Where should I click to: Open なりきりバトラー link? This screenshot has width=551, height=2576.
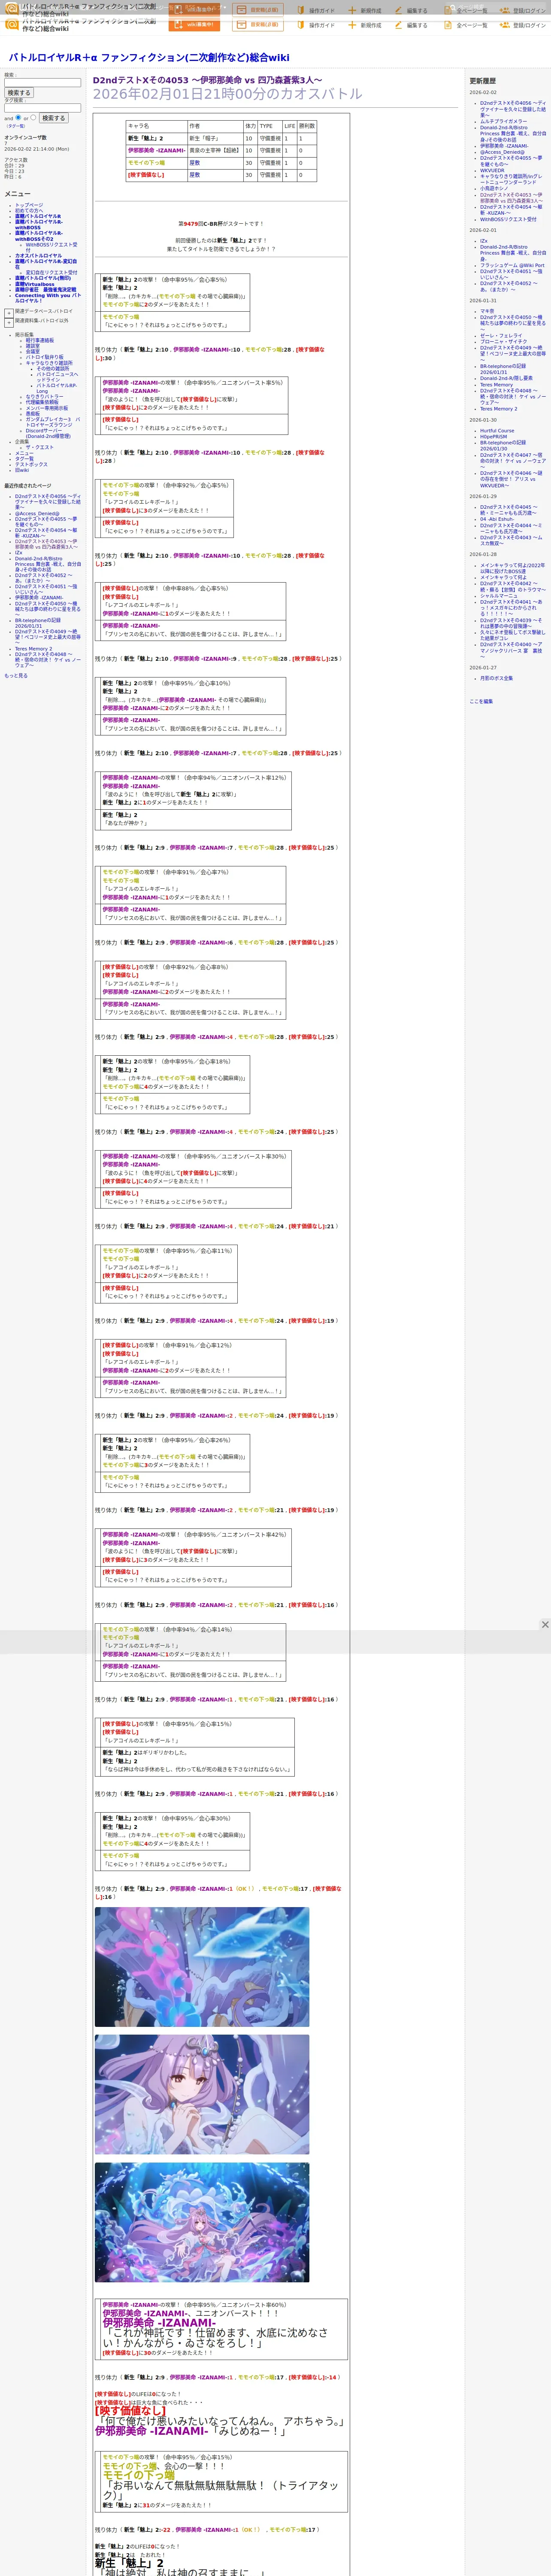[44, 397]
